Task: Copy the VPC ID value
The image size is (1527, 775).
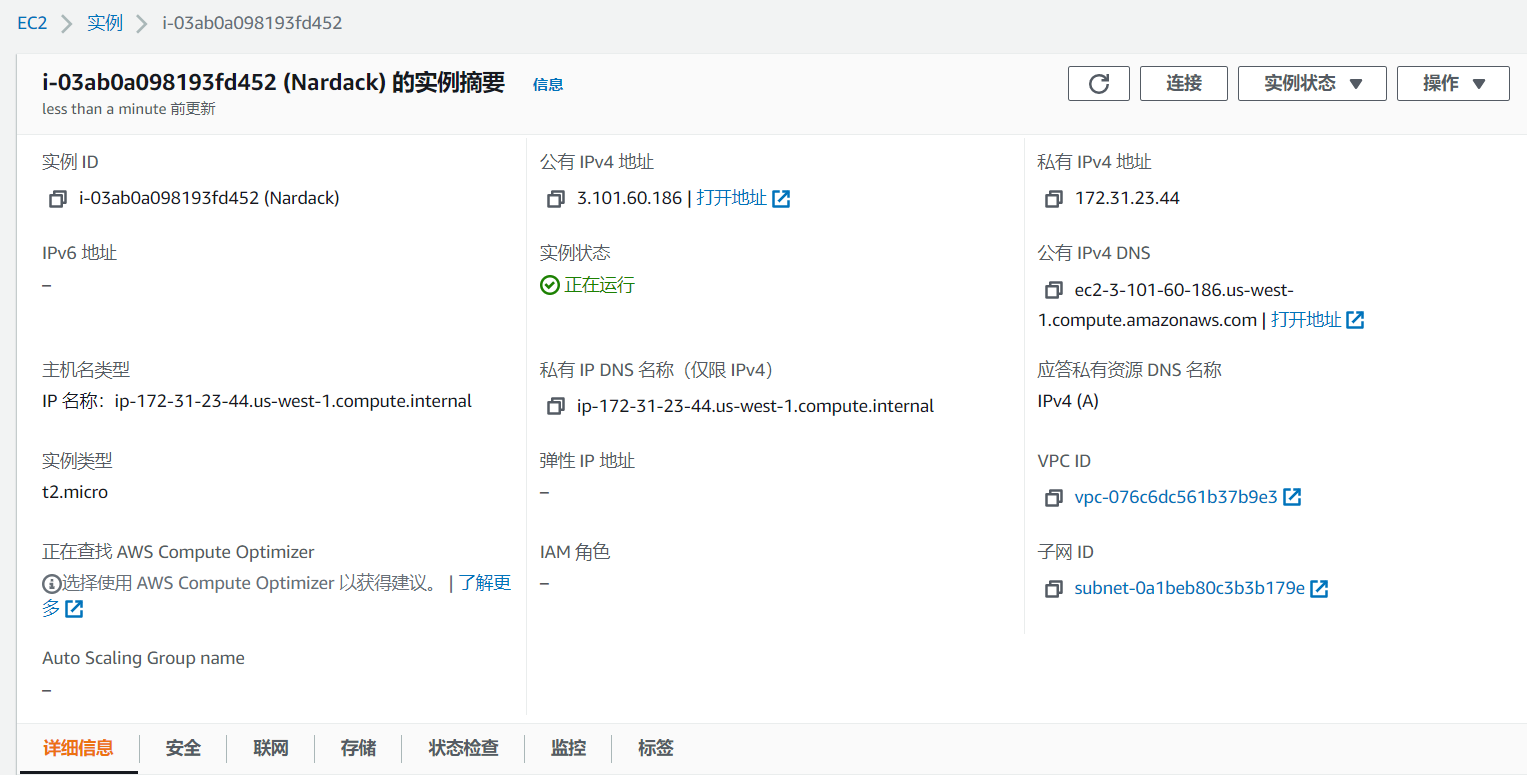Action: 1053,498
